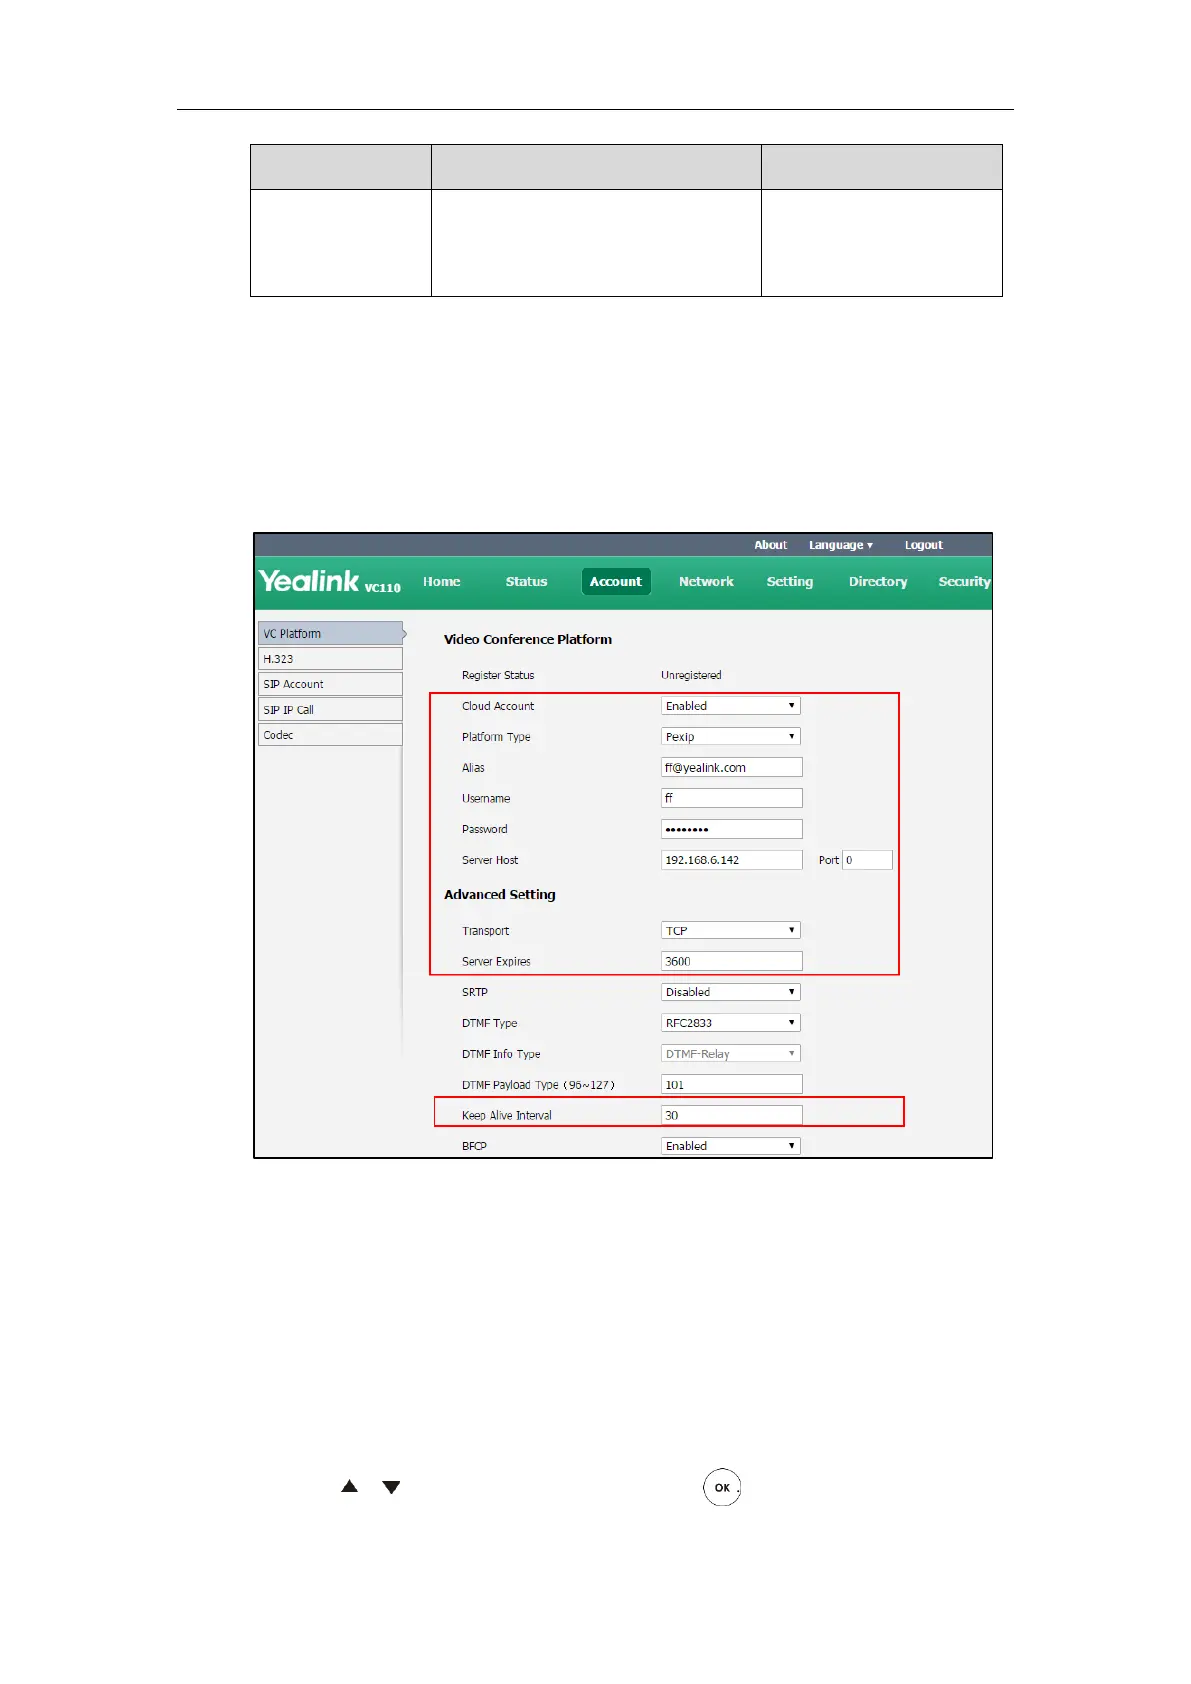The image size is (1191, 1684).
Task: Open the Codec sidebar item
Action: [x=330, y=735]
